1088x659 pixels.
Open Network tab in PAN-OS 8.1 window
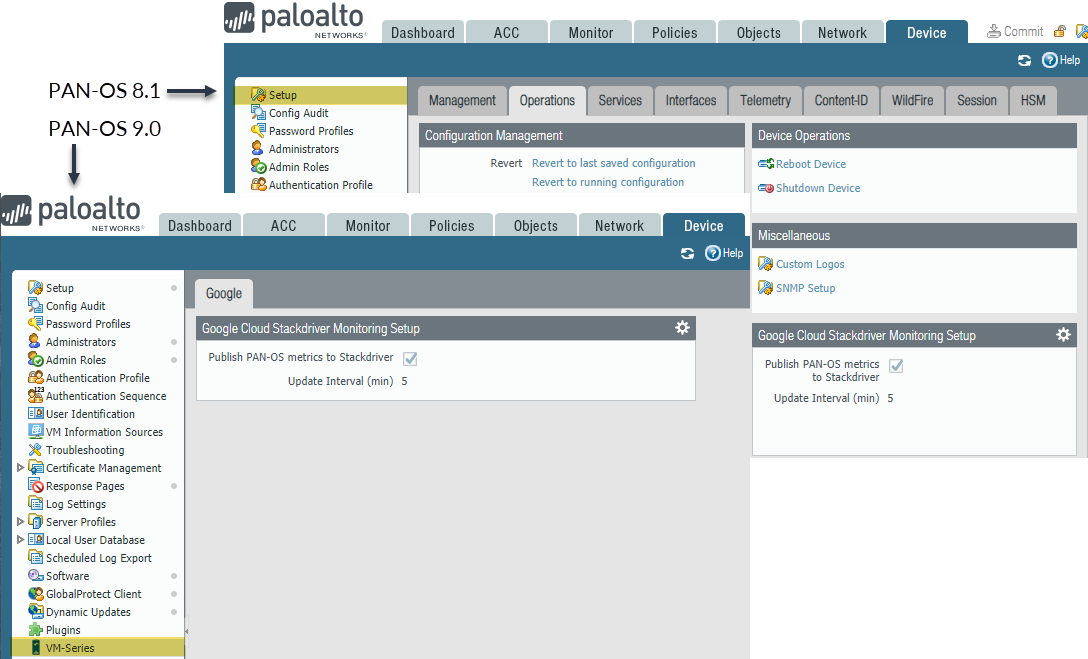(x=842, y=33)
